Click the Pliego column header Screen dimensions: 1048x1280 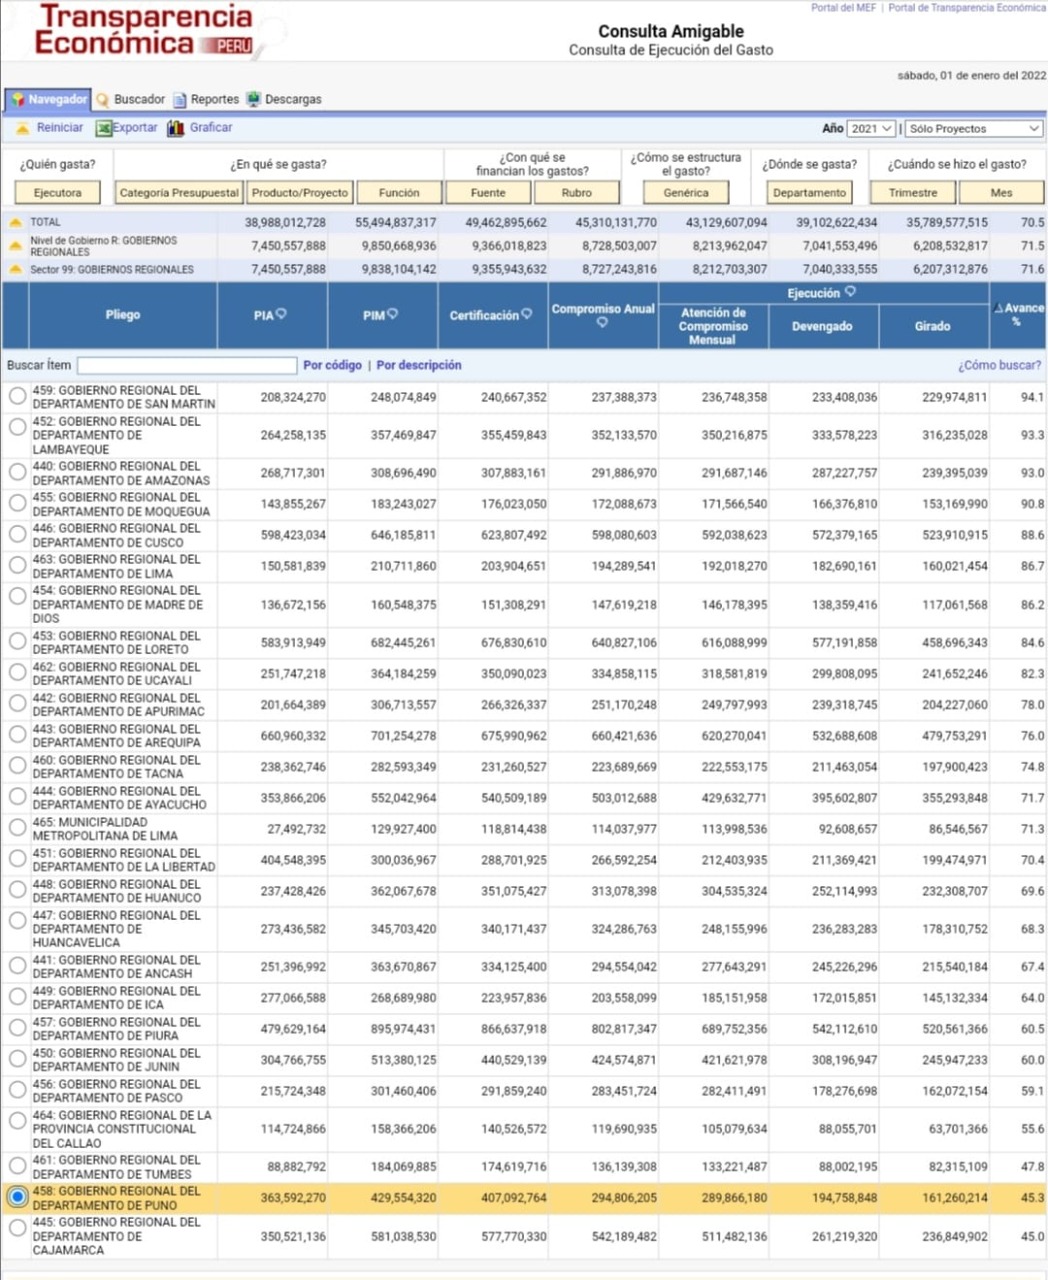point(123,315)
